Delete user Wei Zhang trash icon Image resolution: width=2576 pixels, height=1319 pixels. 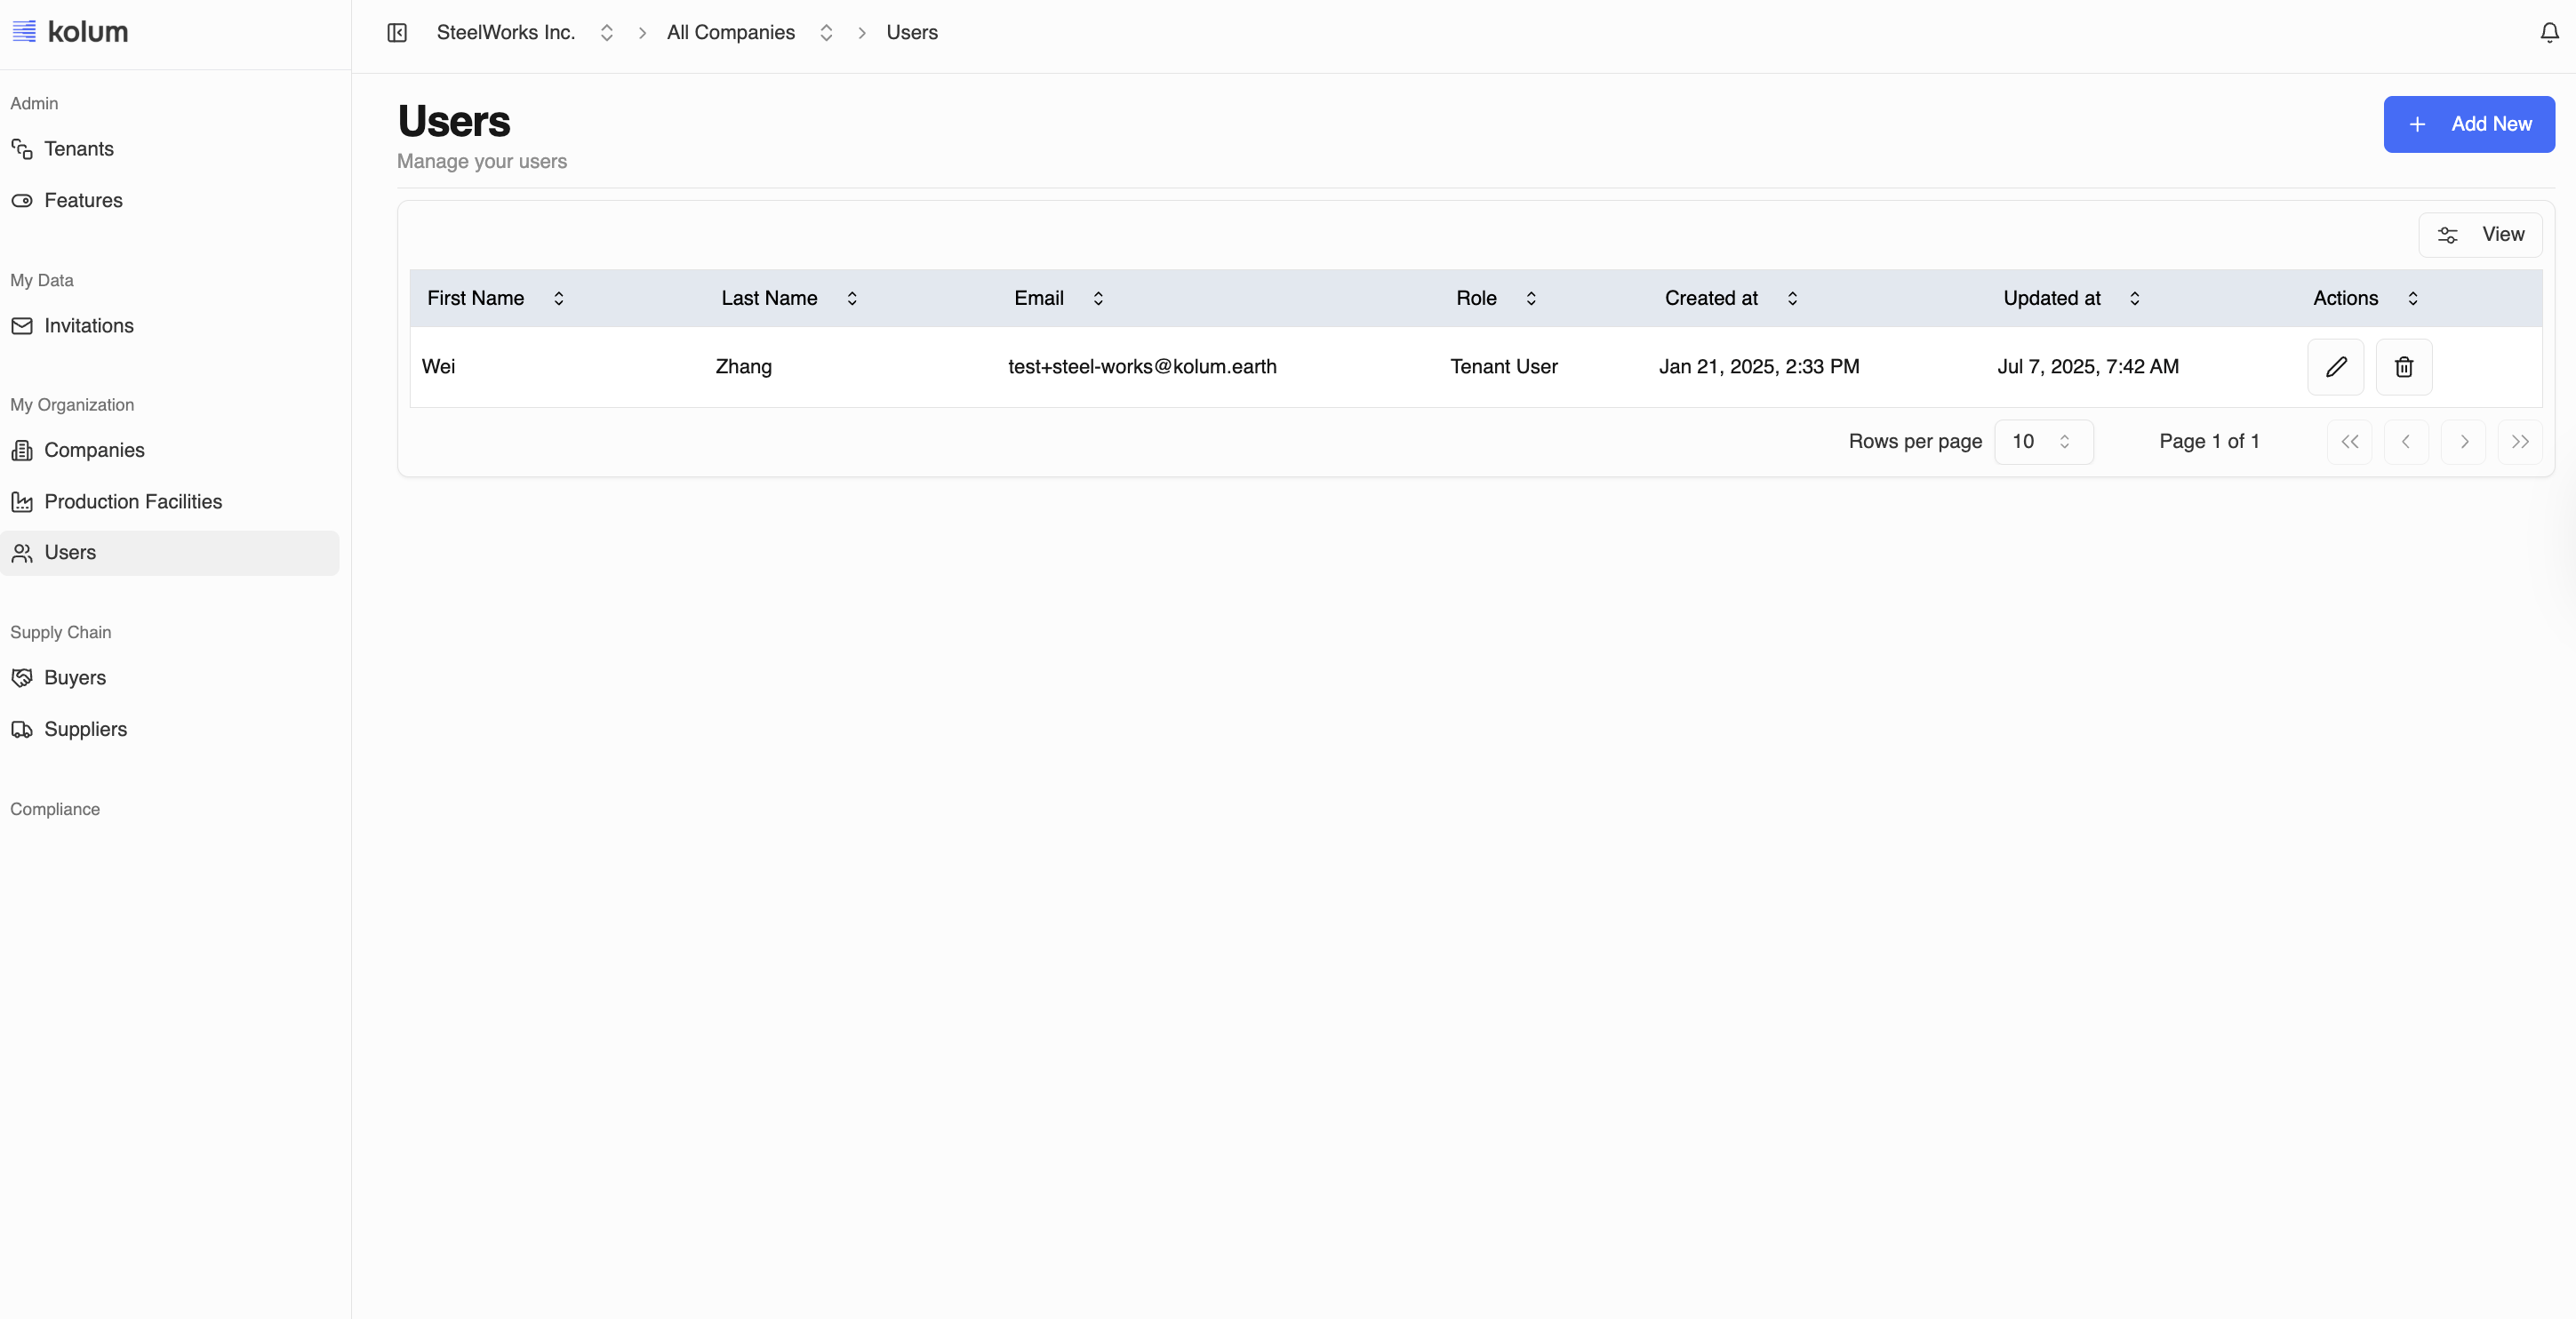2403,367
